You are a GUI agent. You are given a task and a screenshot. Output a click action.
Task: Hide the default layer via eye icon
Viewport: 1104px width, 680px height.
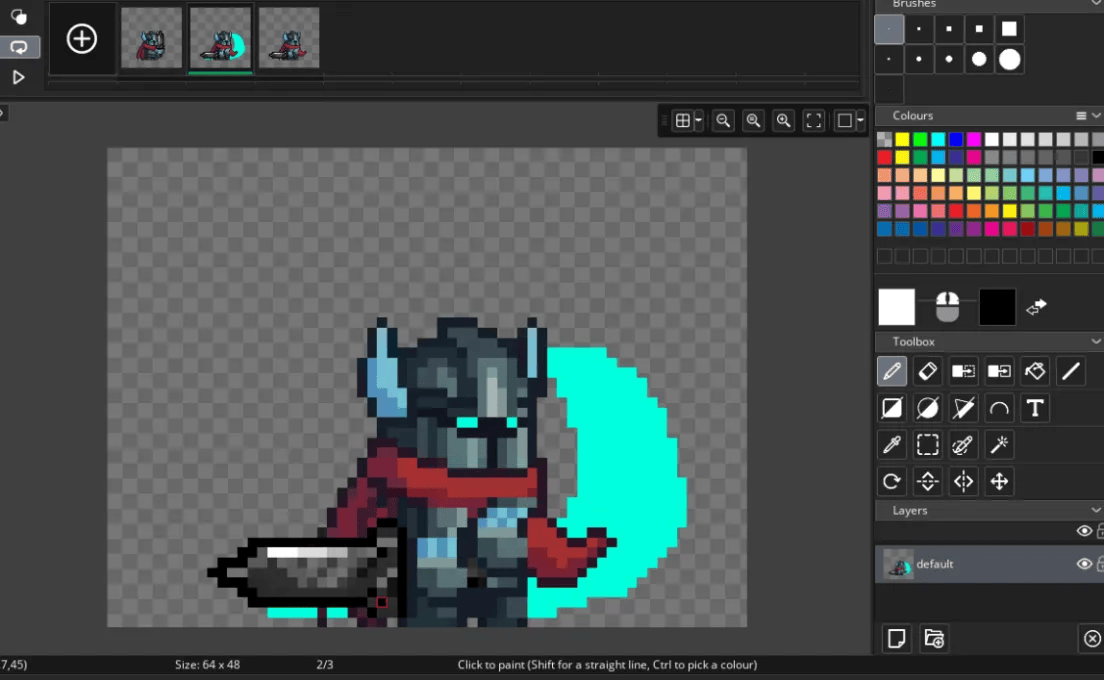pyautogui.click(x=1084, y=564)
